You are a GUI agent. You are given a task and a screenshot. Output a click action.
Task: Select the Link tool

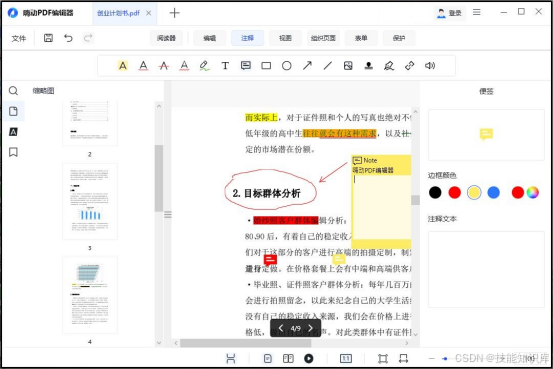pos(409,66)
